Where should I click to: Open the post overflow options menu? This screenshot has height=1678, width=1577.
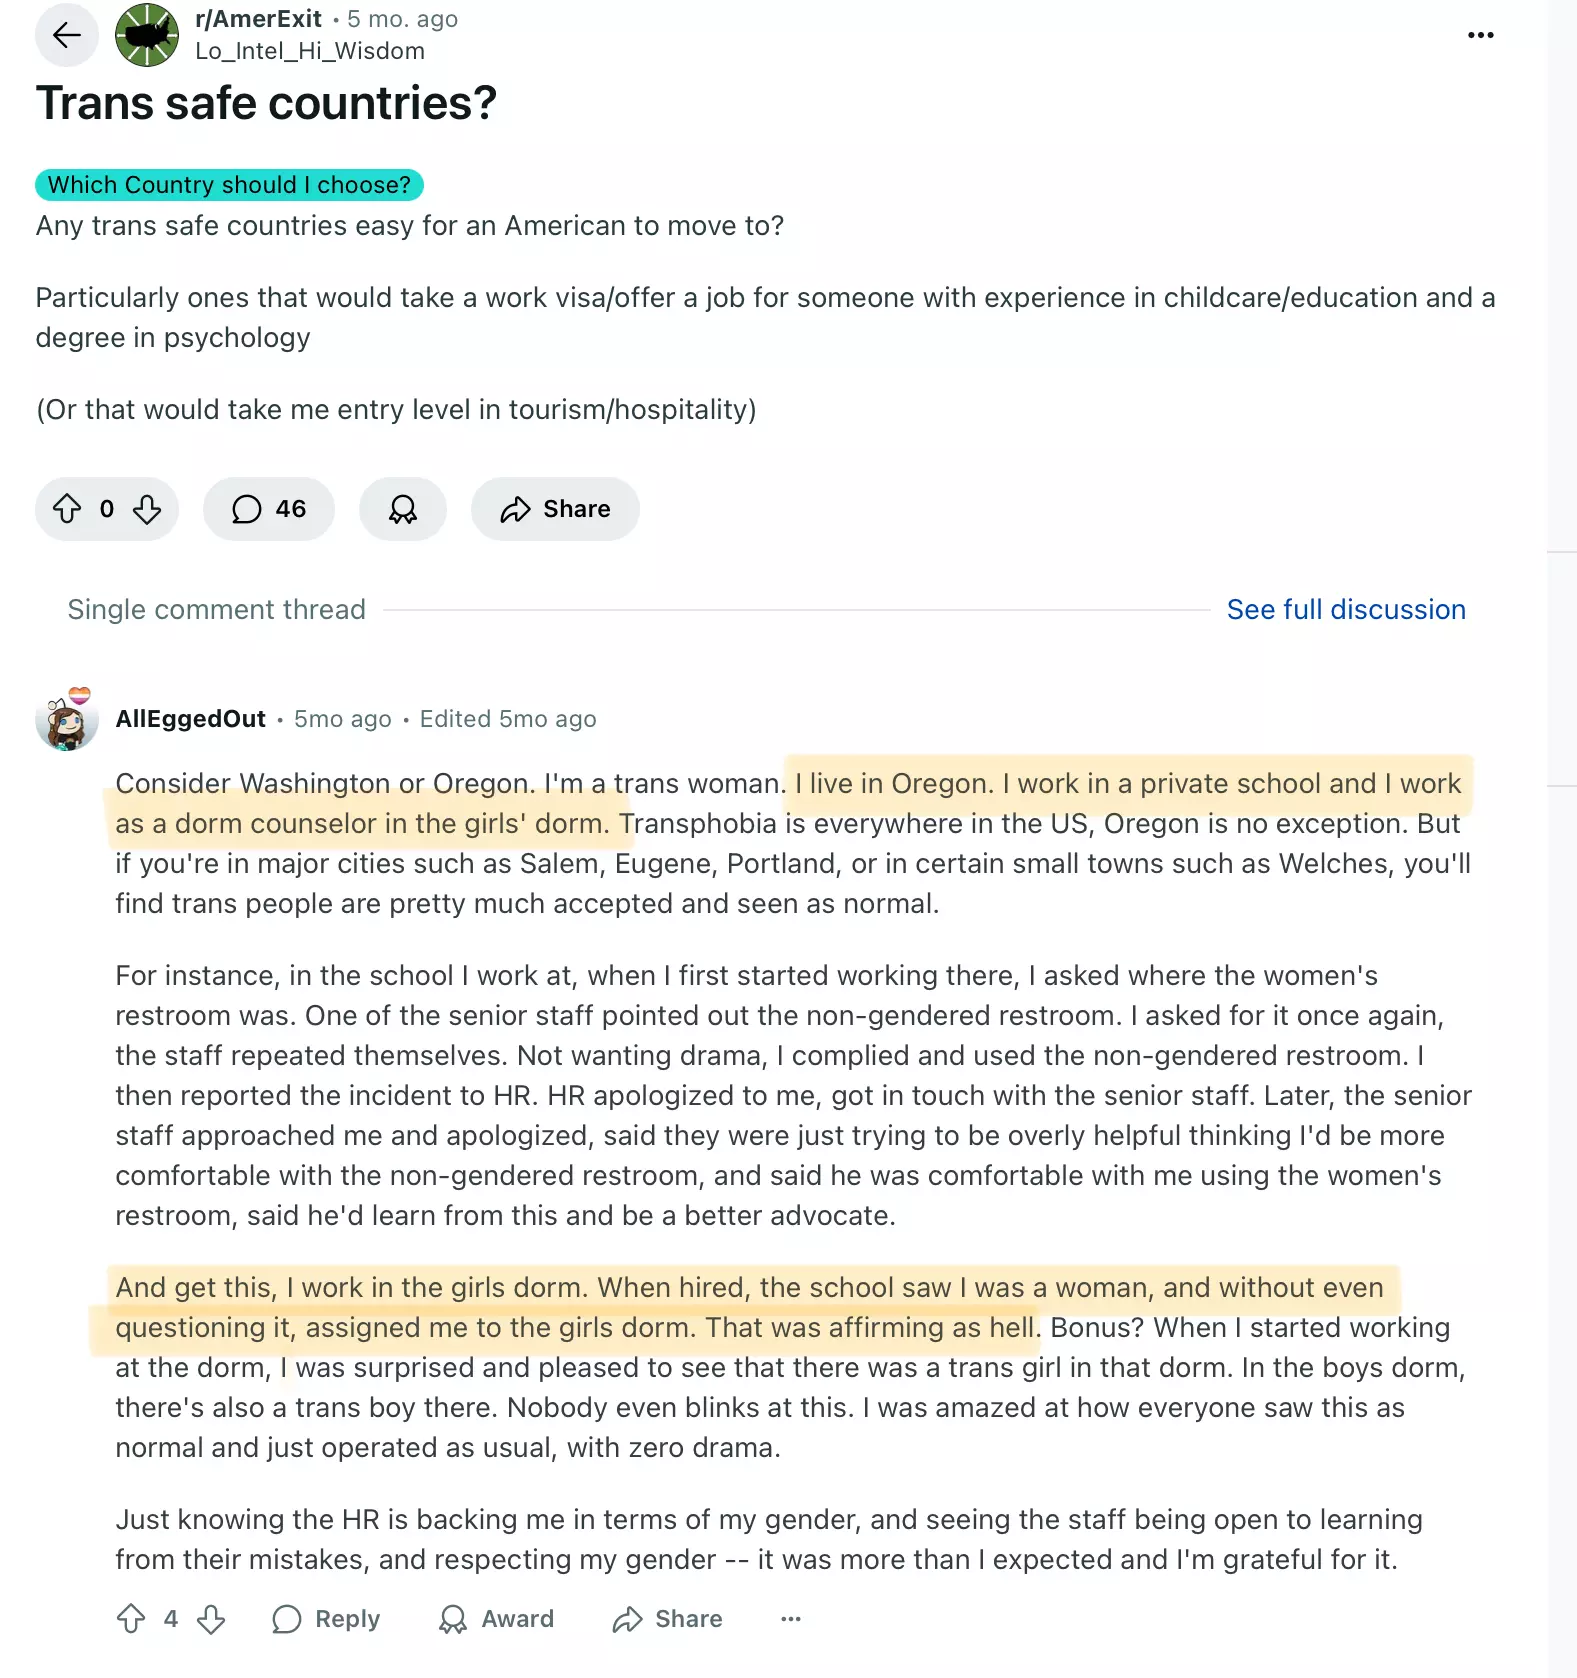(1480, 35)
